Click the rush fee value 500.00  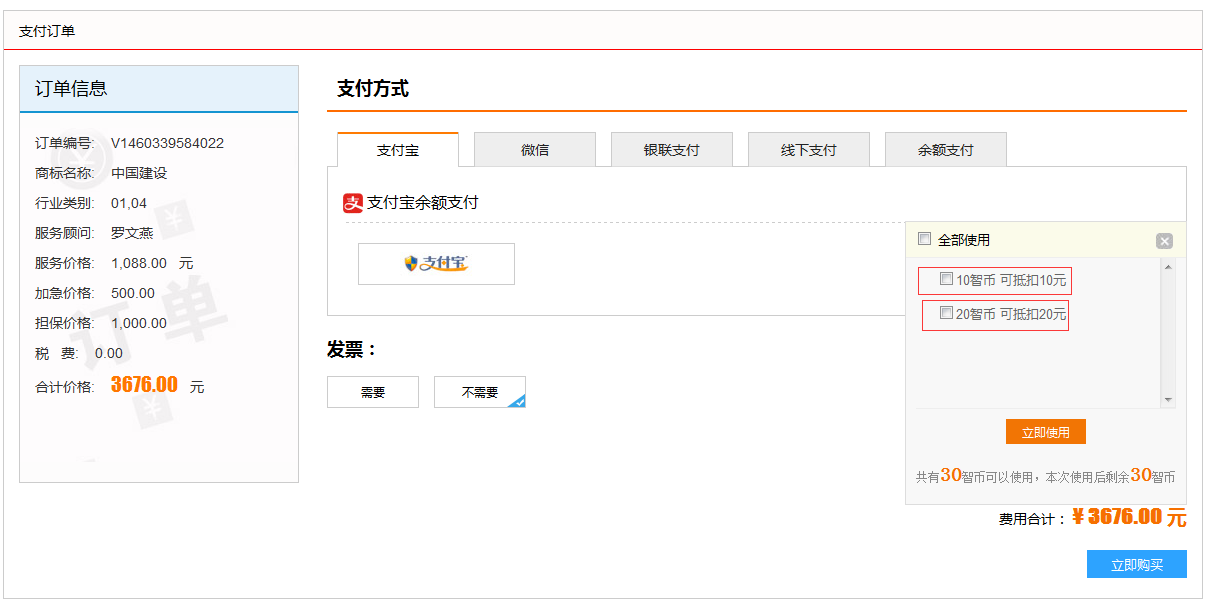click(x=133, y=293)
